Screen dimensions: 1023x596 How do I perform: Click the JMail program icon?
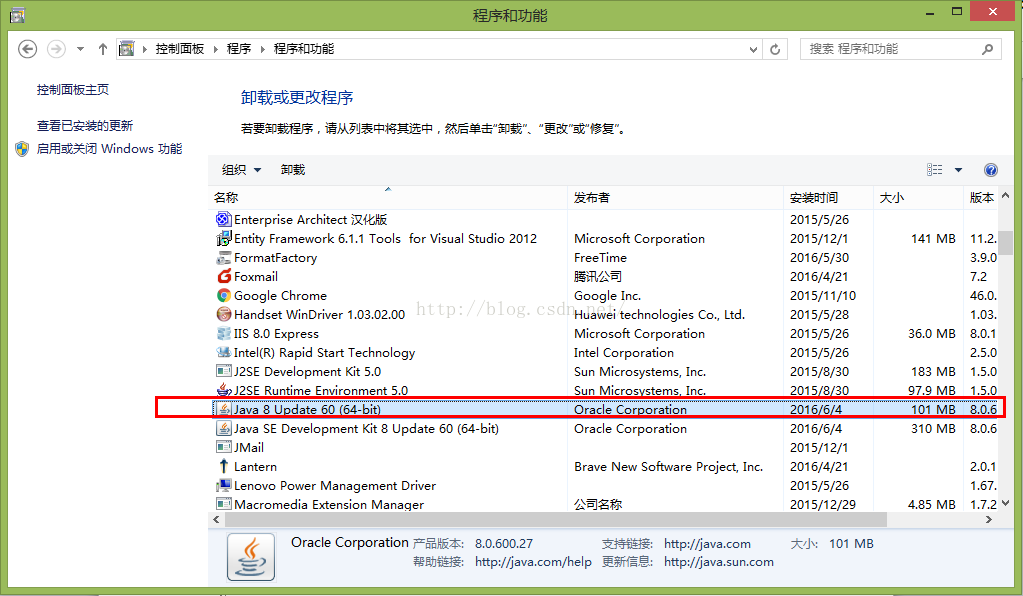pos(223,447)
